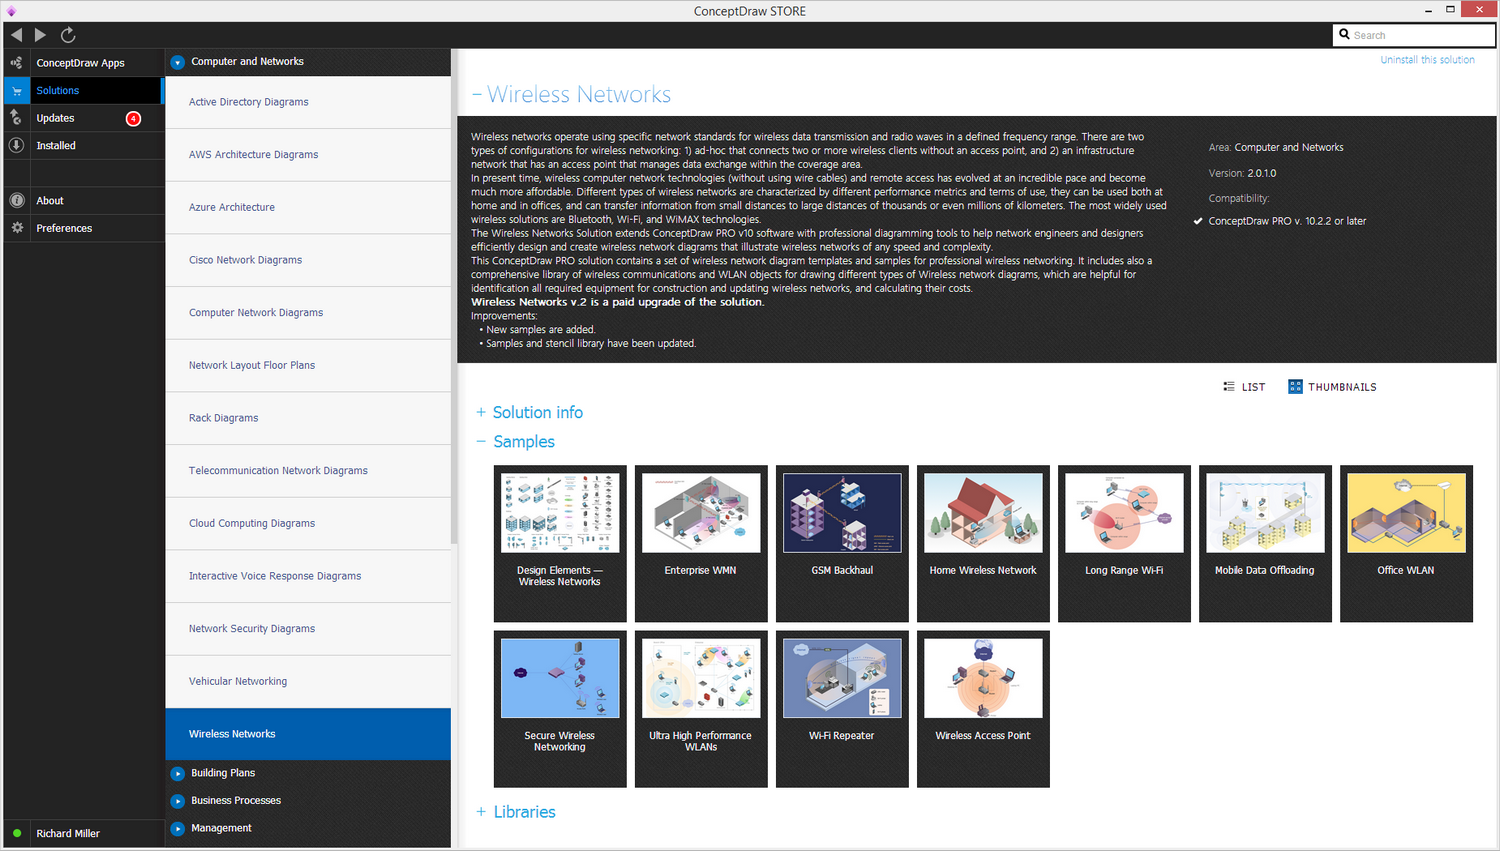The image size is (1500, 851).
Task: Open the Office WLAN sample
Action: point(1406,543)
